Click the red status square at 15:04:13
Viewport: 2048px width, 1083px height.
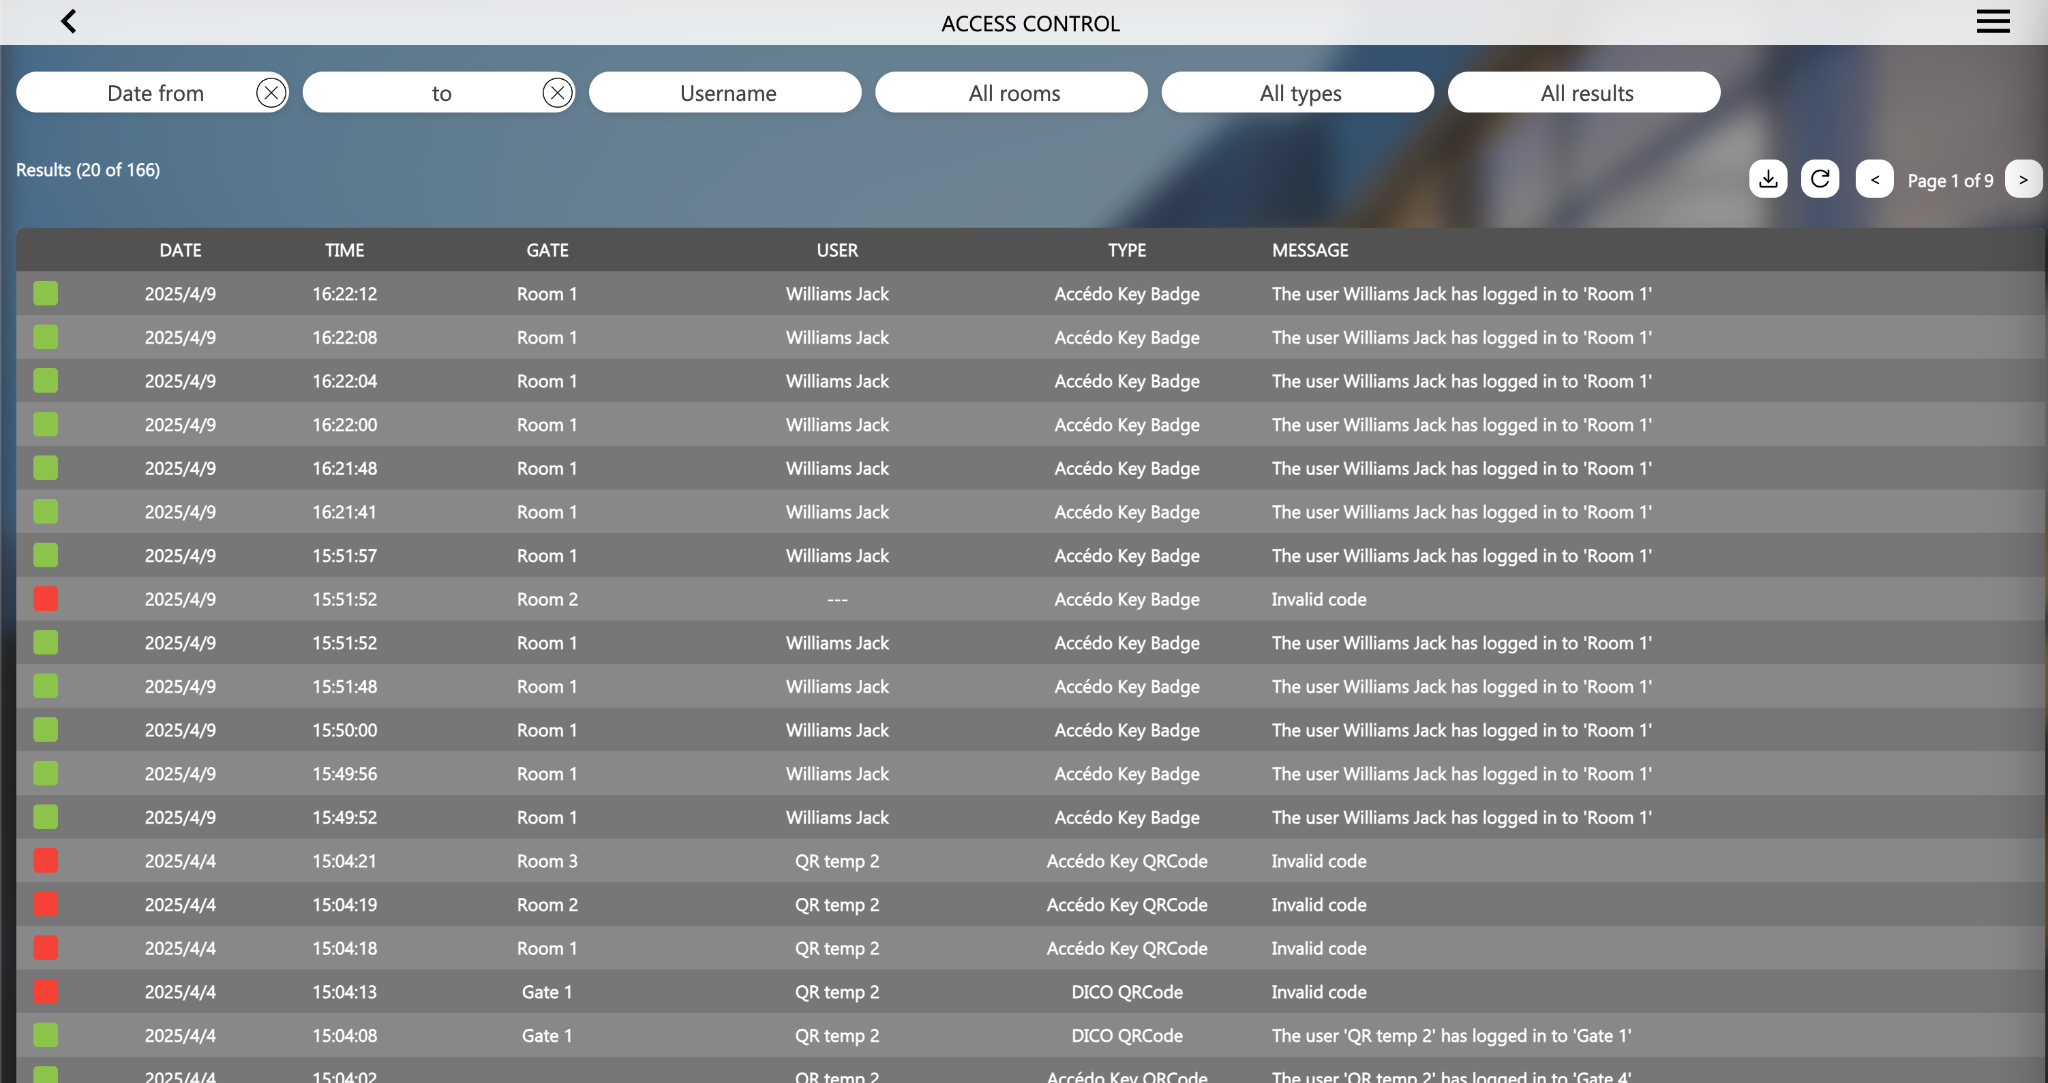tap(45, 991)
